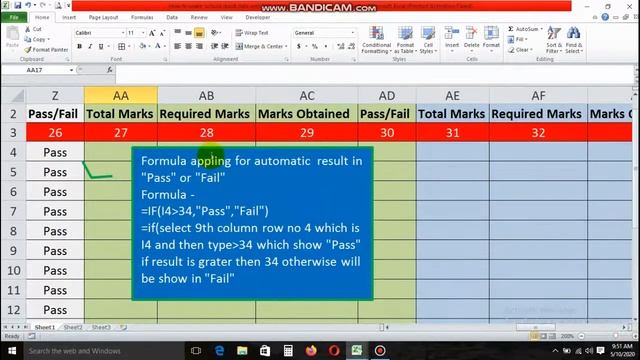The image size is (640, 360).
Task: Toggle Bold formatting
Action: pyautogui.click(x=80, y=47)
